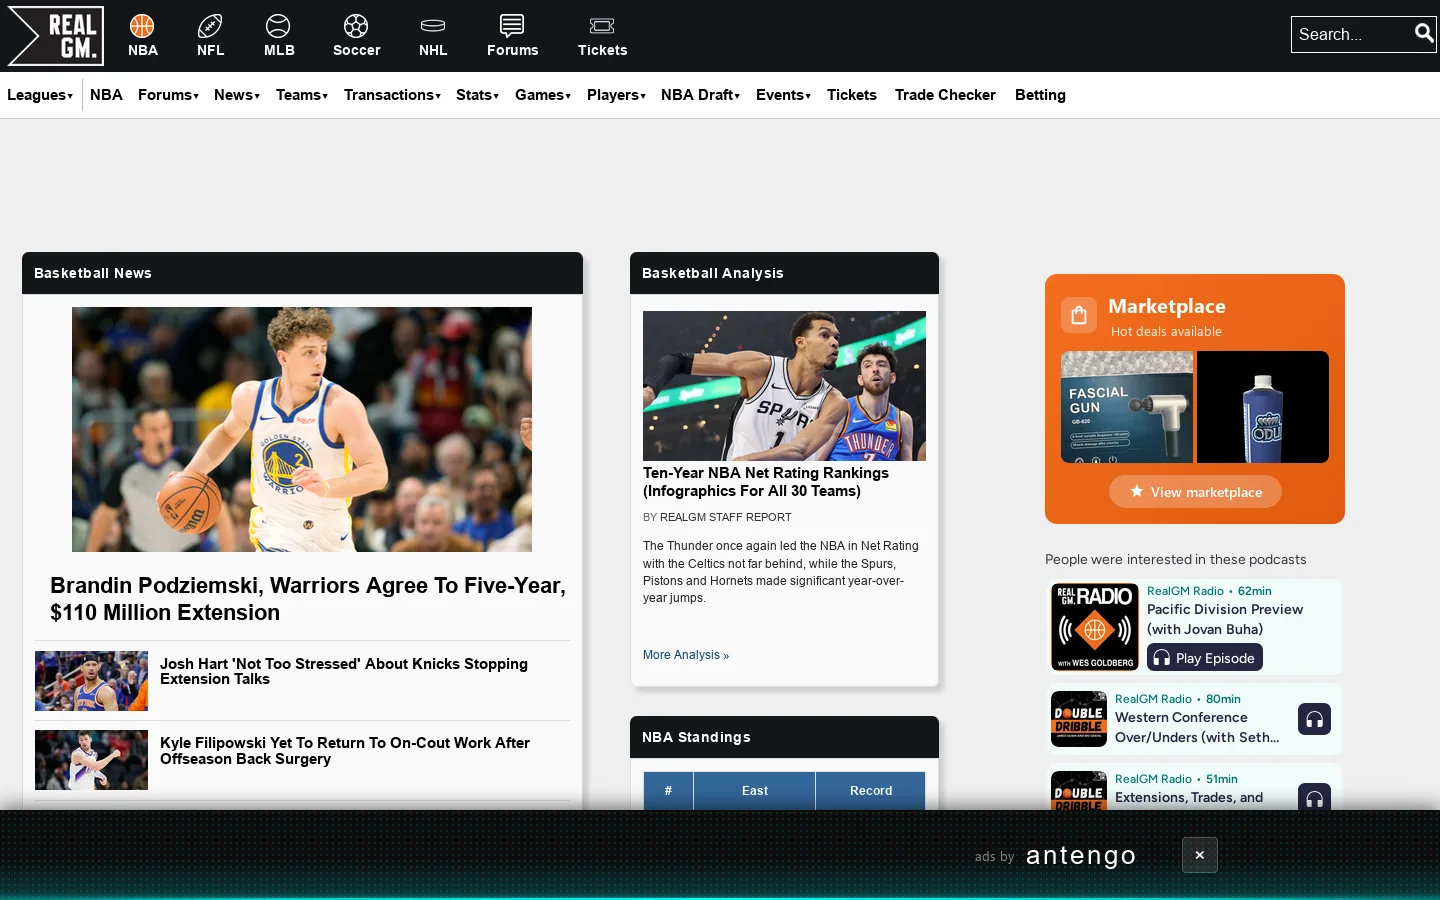Open the Forums chat icon
Image resolution: width=1440 pixels, height=900 pixels.
click(x=512, y=26)
